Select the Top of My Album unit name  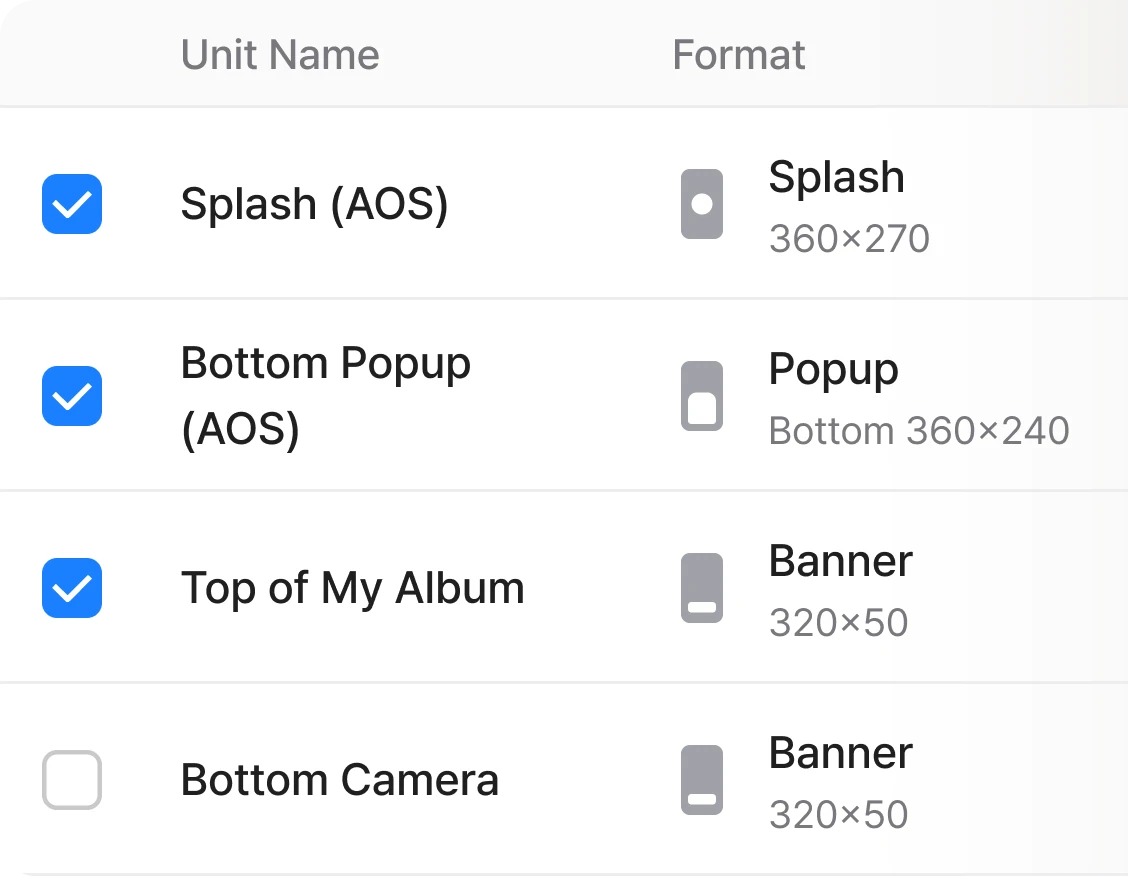tap(352, 588)
